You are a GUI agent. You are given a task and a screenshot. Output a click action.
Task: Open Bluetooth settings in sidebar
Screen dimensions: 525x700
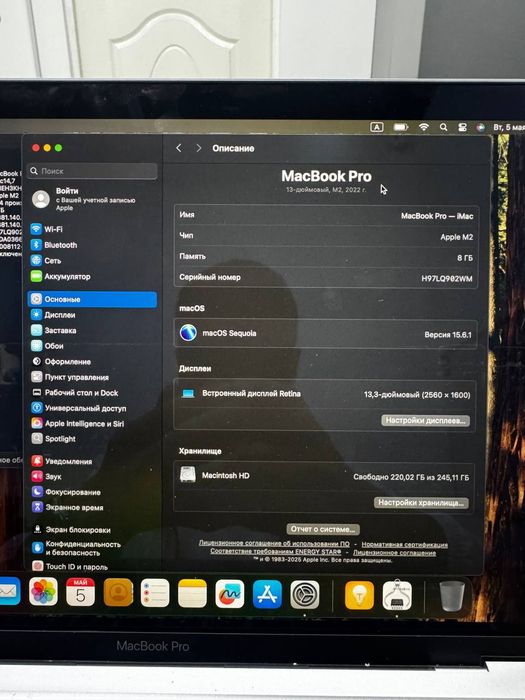coord(61,245)
